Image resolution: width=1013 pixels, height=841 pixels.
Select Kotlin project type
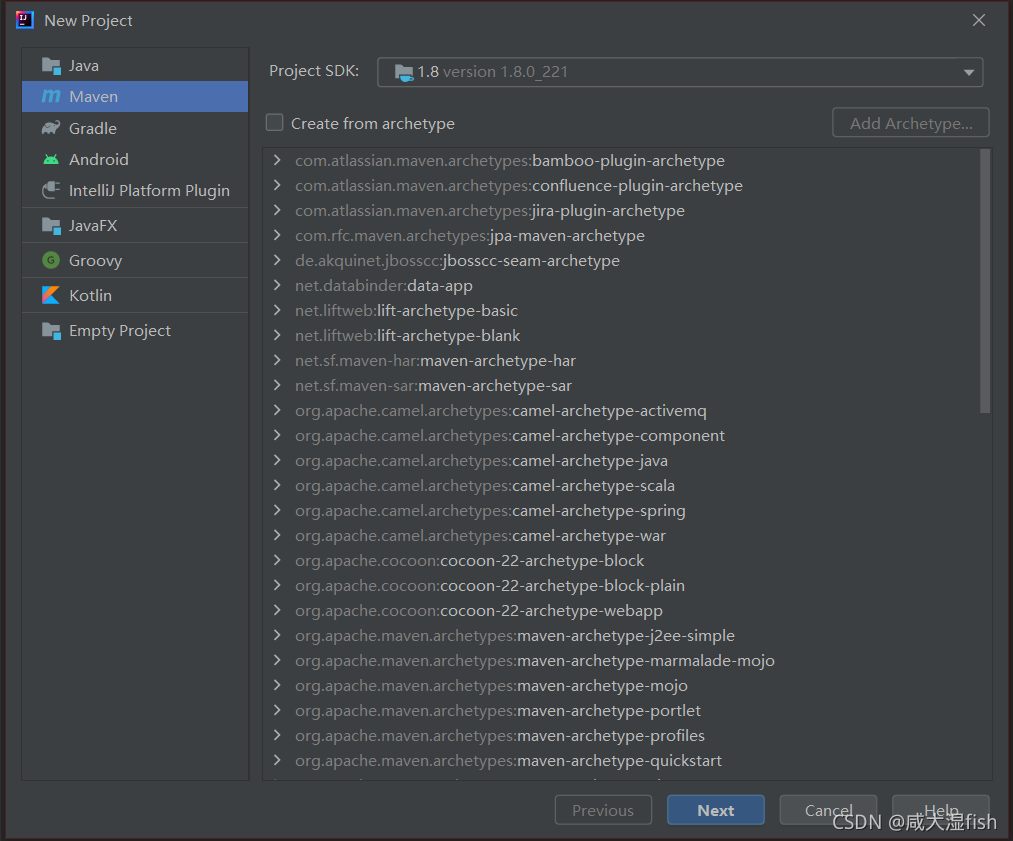tap(135, 295)
